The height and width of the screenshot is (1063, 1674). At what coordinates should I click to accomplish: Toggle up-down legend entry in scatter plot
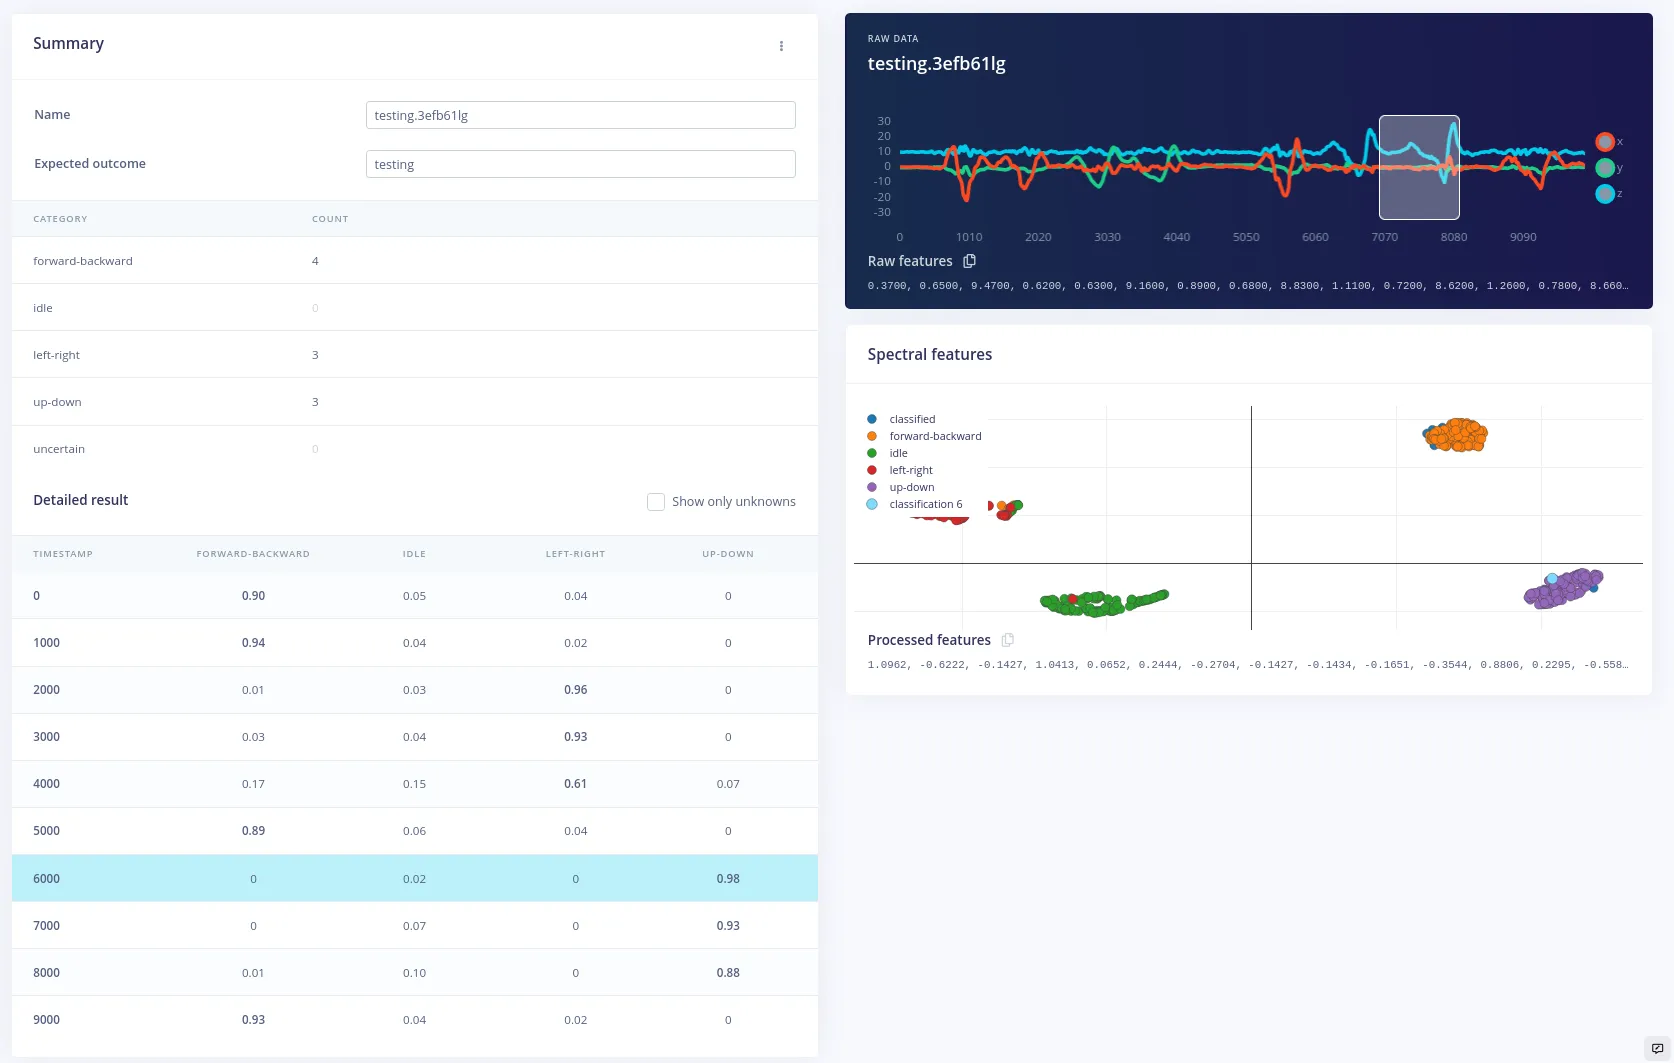[x=911, y=487]
